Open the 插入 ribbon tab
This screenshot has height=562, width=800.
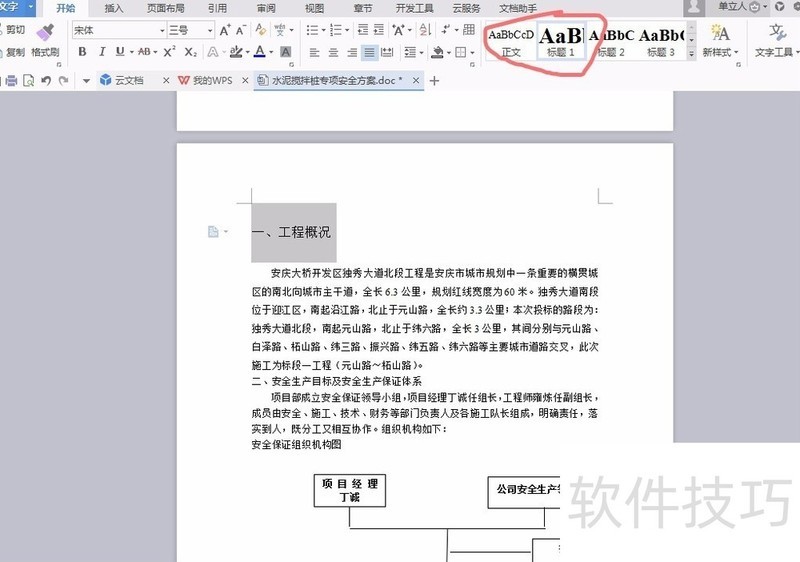[x=114, y=8]
